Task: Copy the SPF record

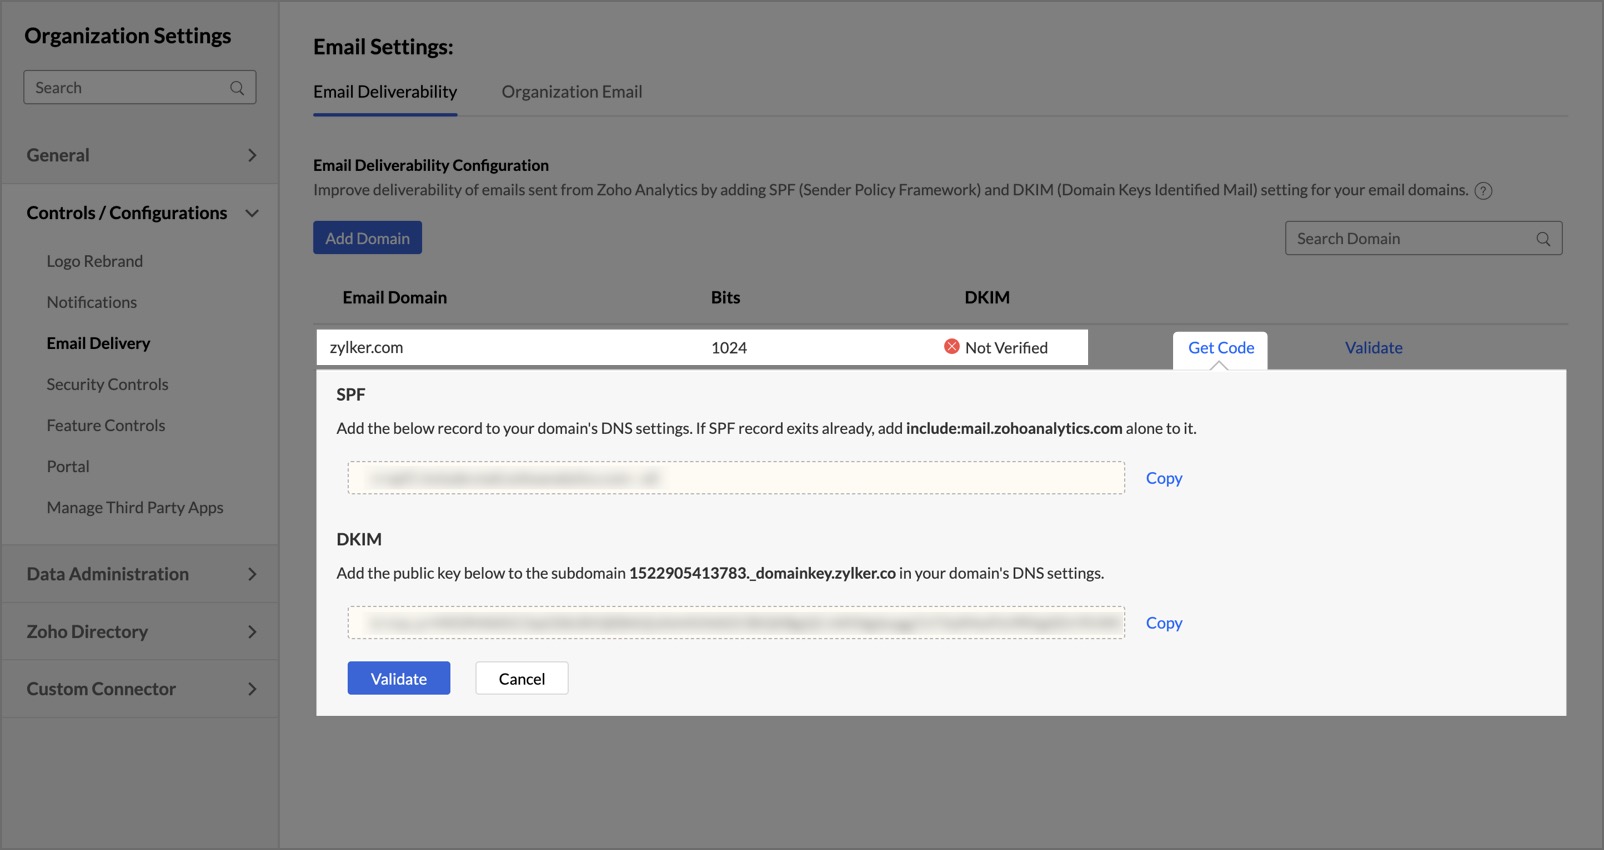Action: [1164, 478]
